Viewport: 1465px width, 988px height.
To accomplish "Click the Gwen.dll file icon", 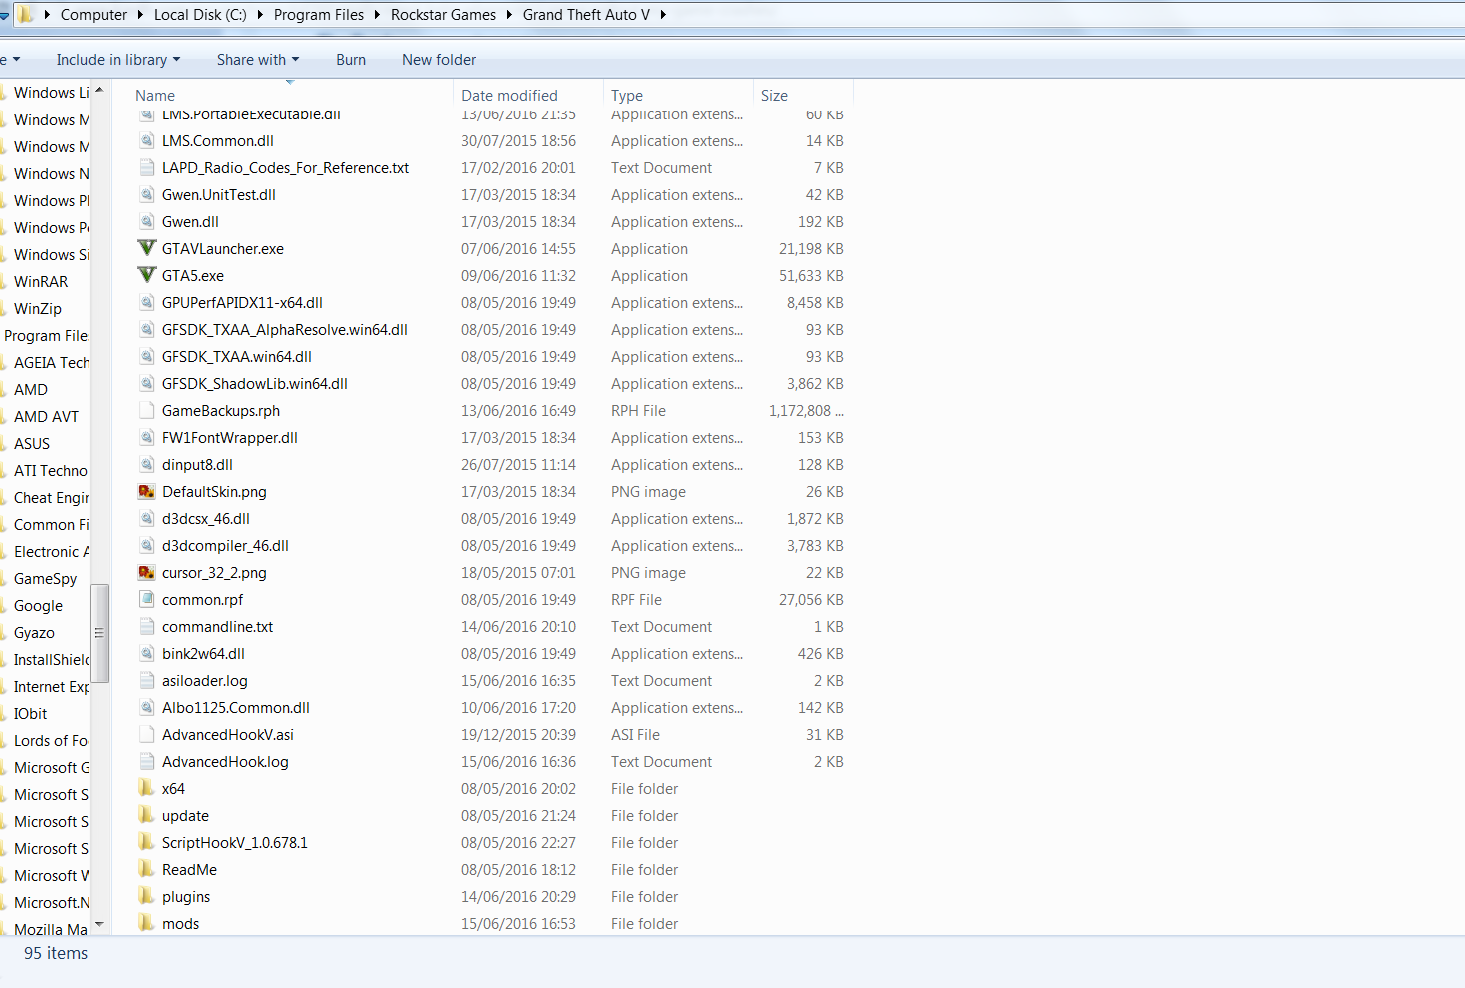I will tap(147, 221).
